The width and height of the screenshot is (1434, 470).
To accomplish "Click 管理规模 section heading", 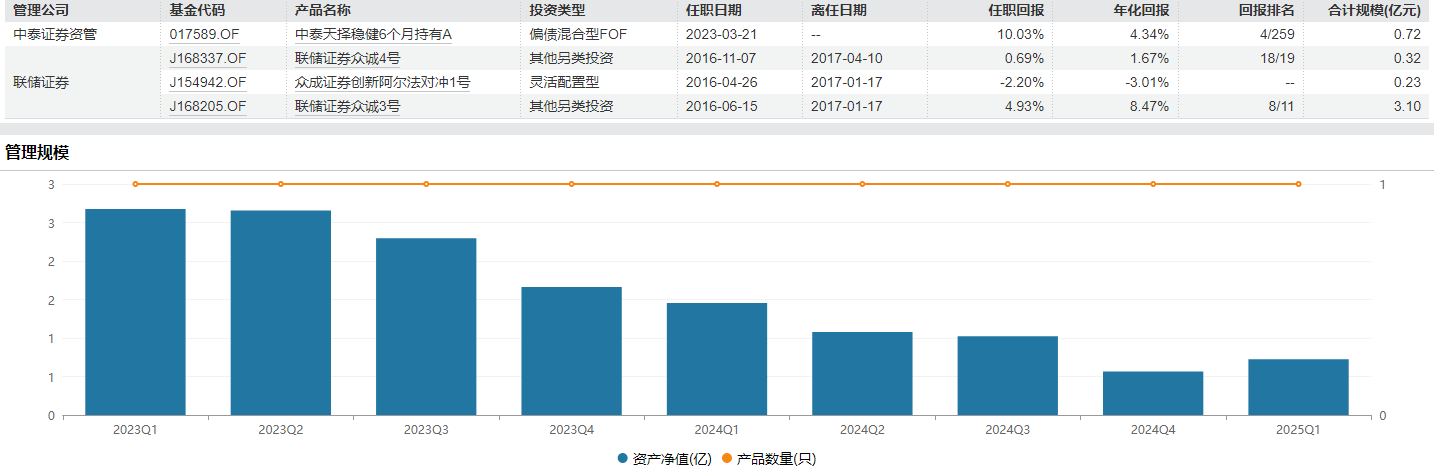I will 37,153.
